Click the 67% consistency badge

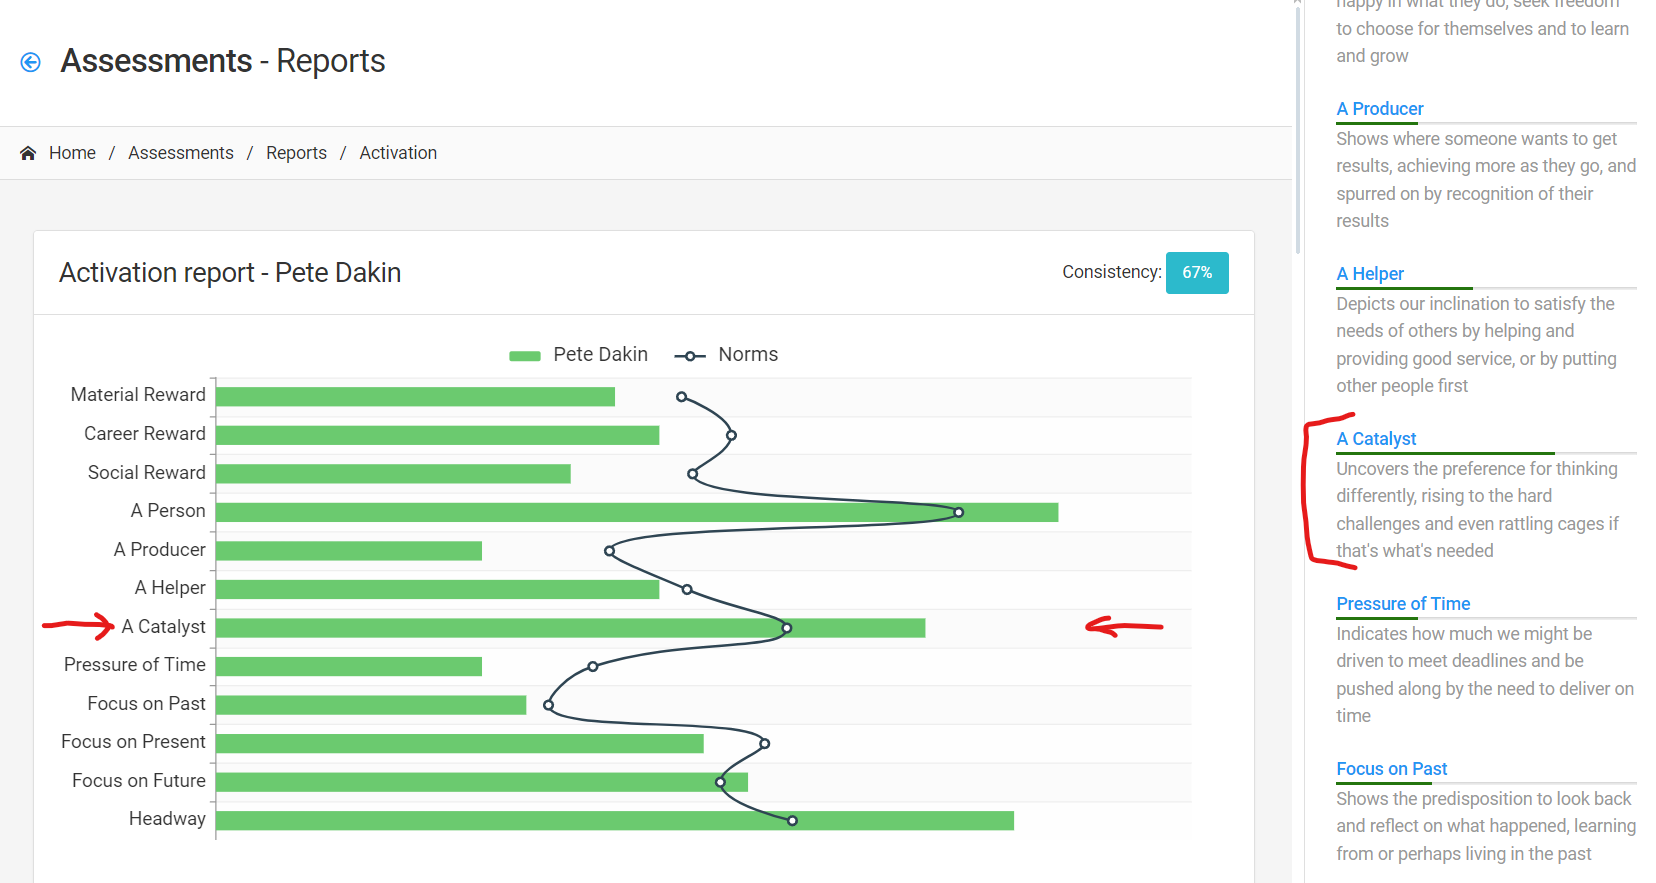click(x=1196, y=273)
